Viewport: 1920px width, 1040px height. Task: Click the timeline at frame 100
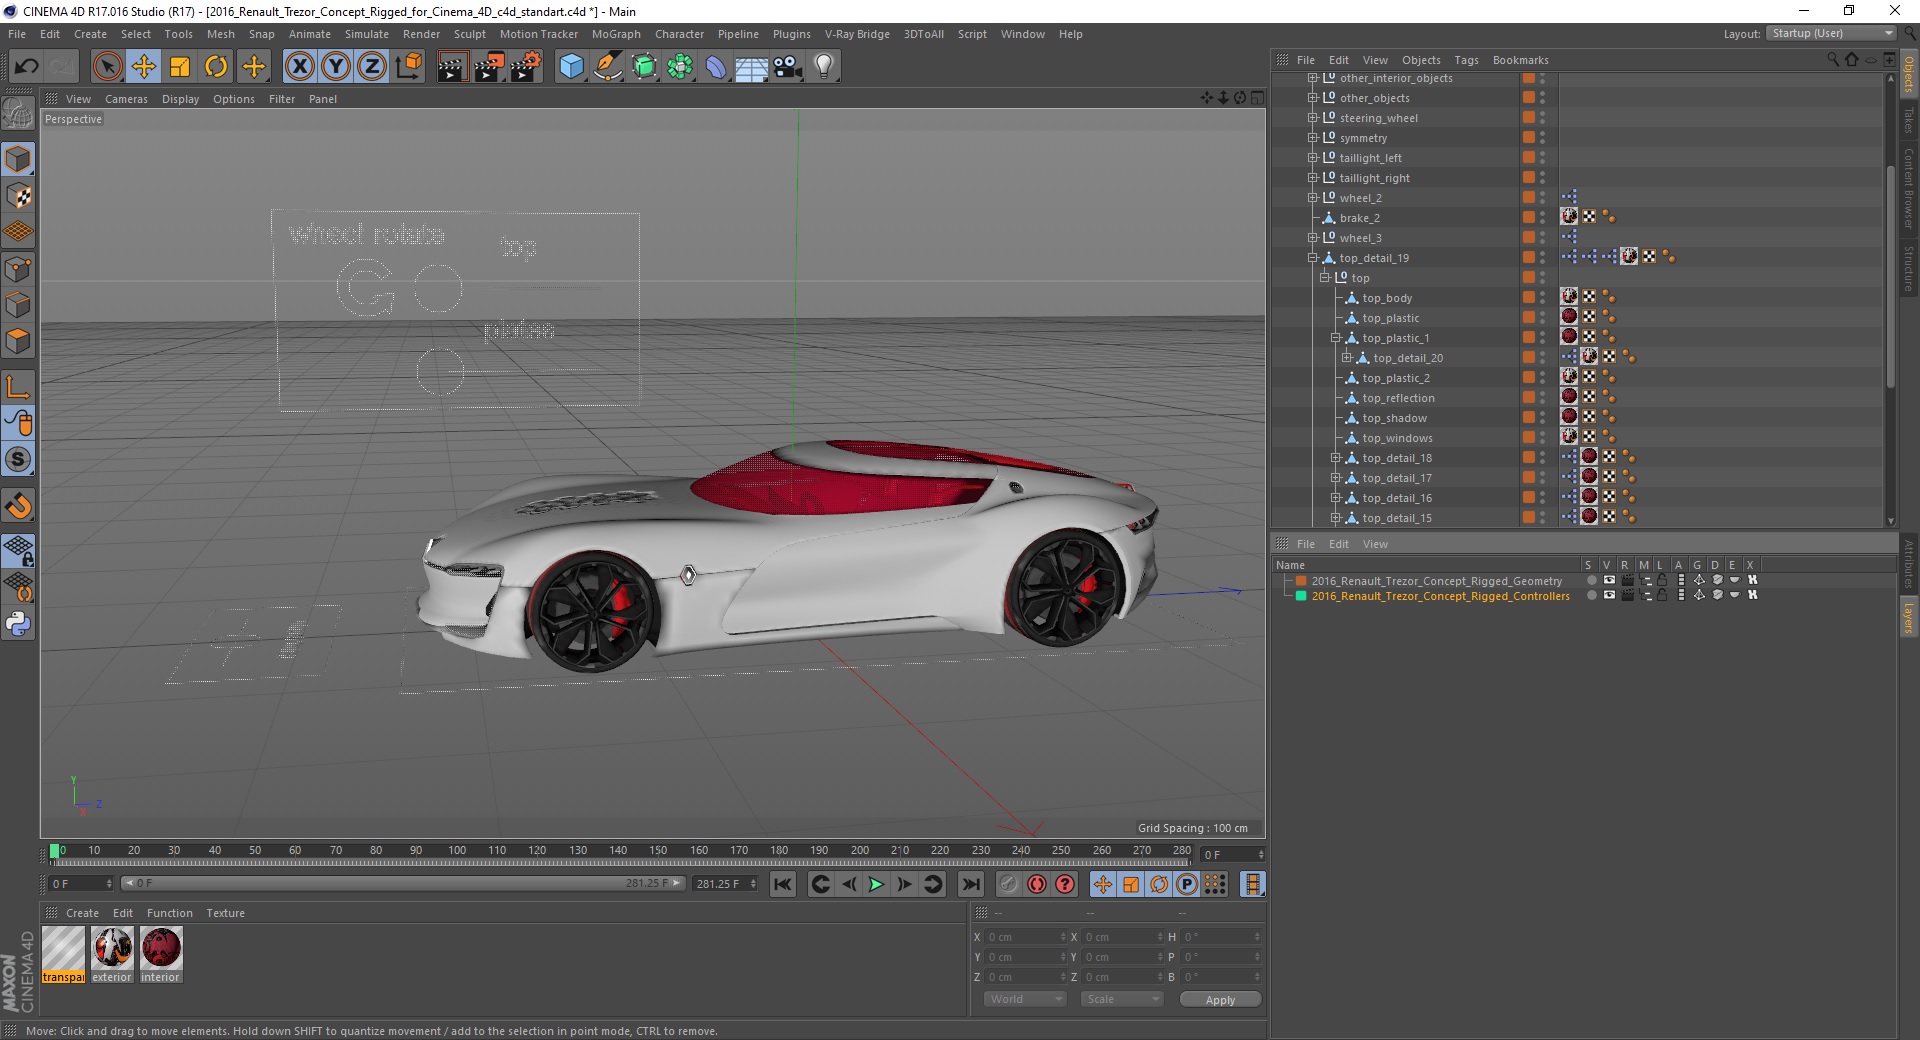point(457,851)
